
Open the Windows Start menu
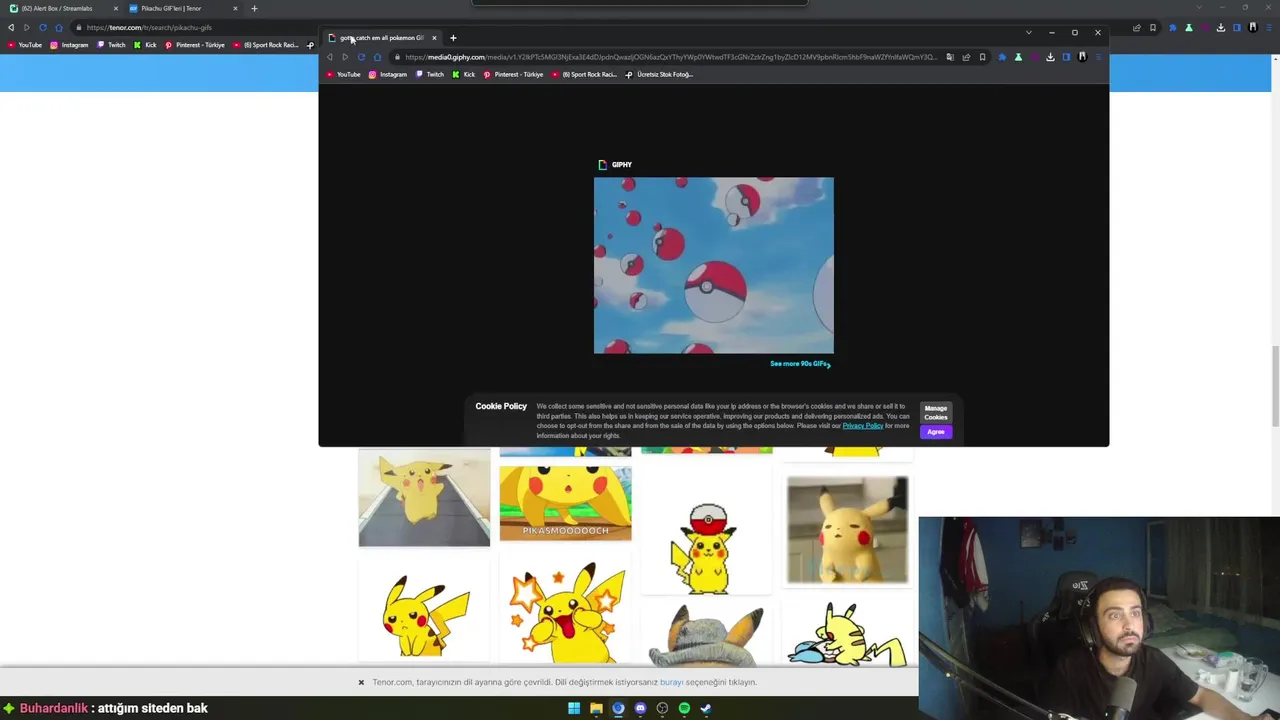point(574,708)
